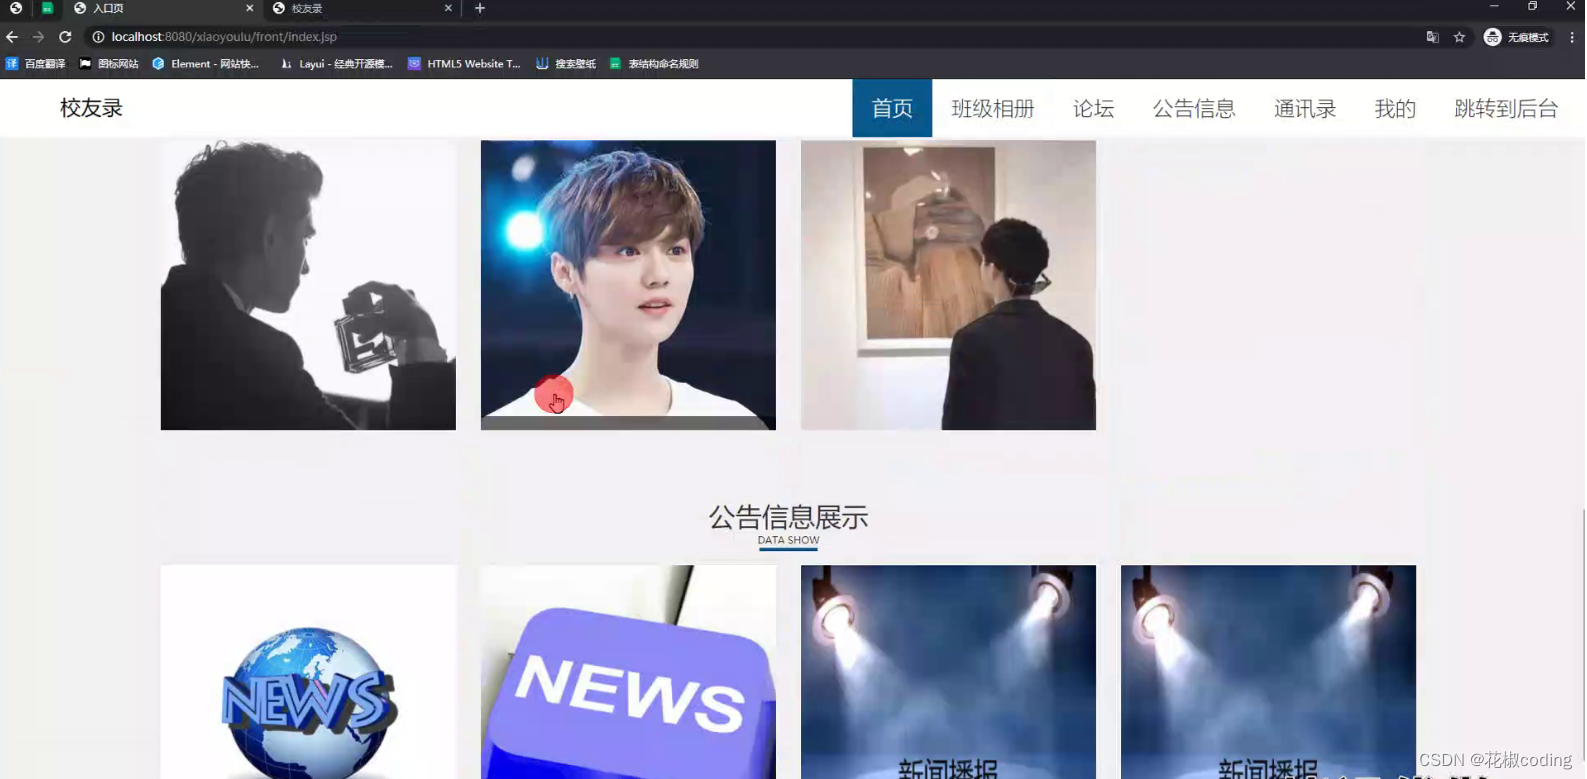
Task: Open the Chrome three-dot menu
Action: coord(1571,37)
